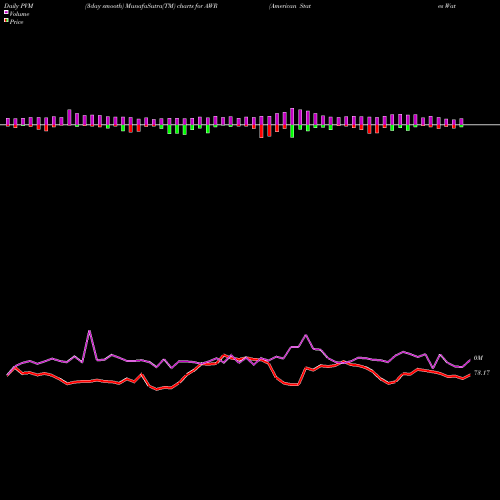Click the '78.17' price value label

(x=482, y=373)
